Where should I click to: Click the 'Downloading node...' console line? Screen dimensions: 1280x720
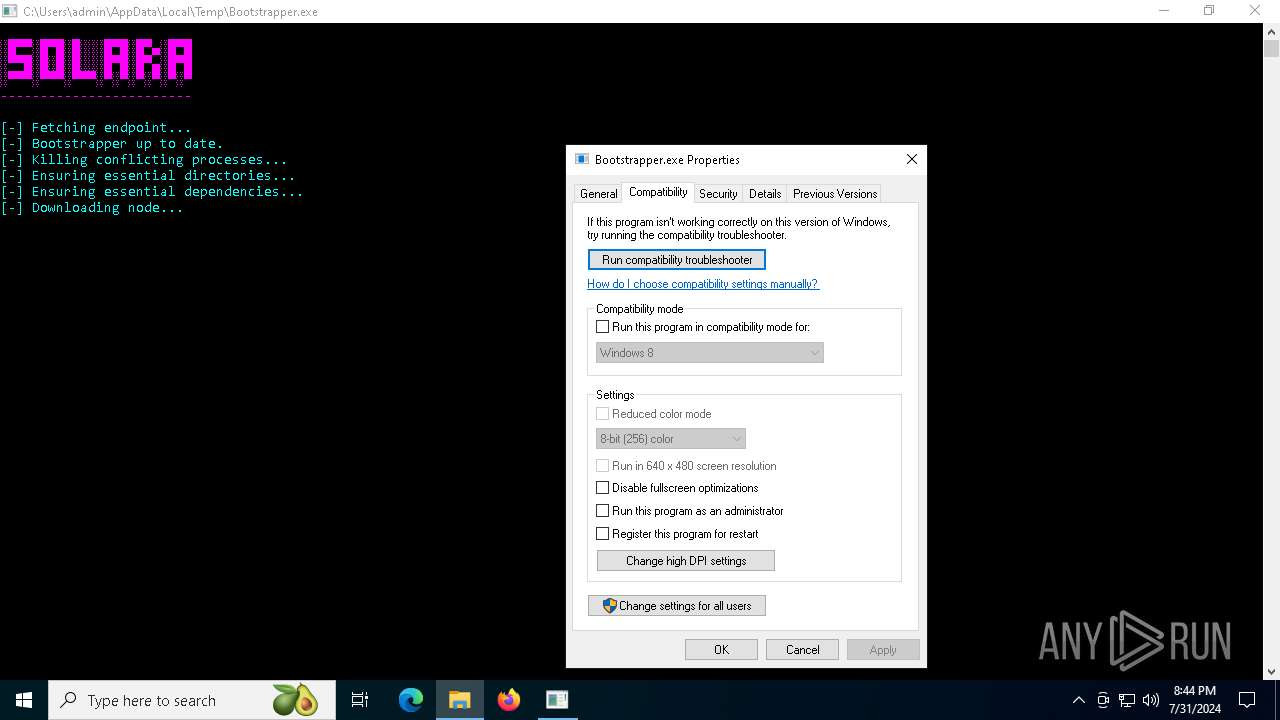pos(92,208)
